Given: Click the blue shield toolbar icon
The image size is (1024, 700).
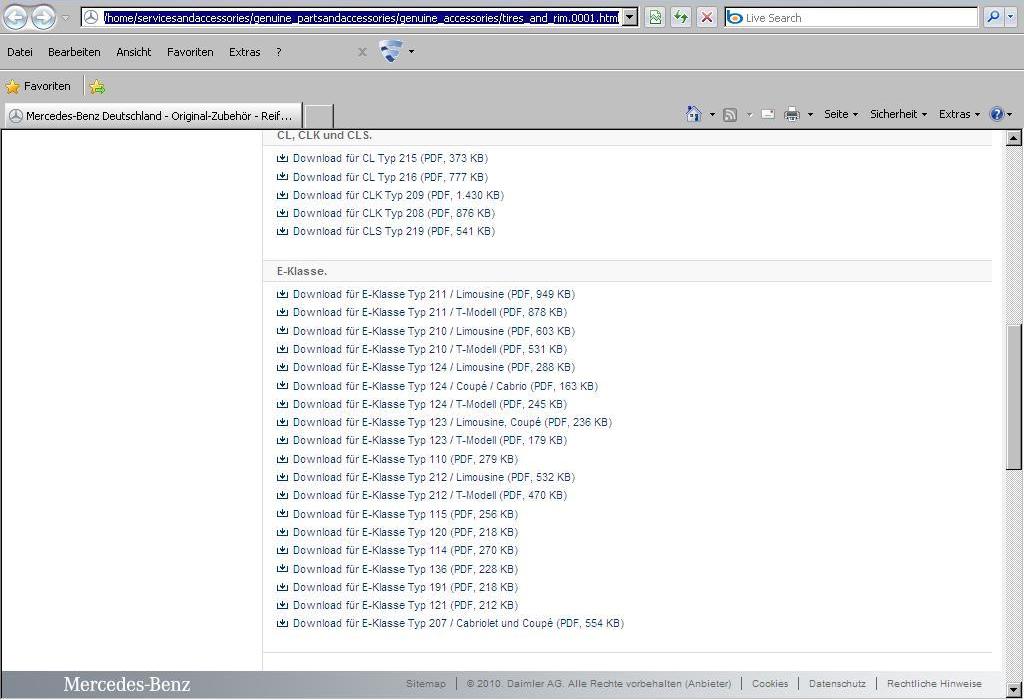Looking at the screenshot, I should click(391, 51).
